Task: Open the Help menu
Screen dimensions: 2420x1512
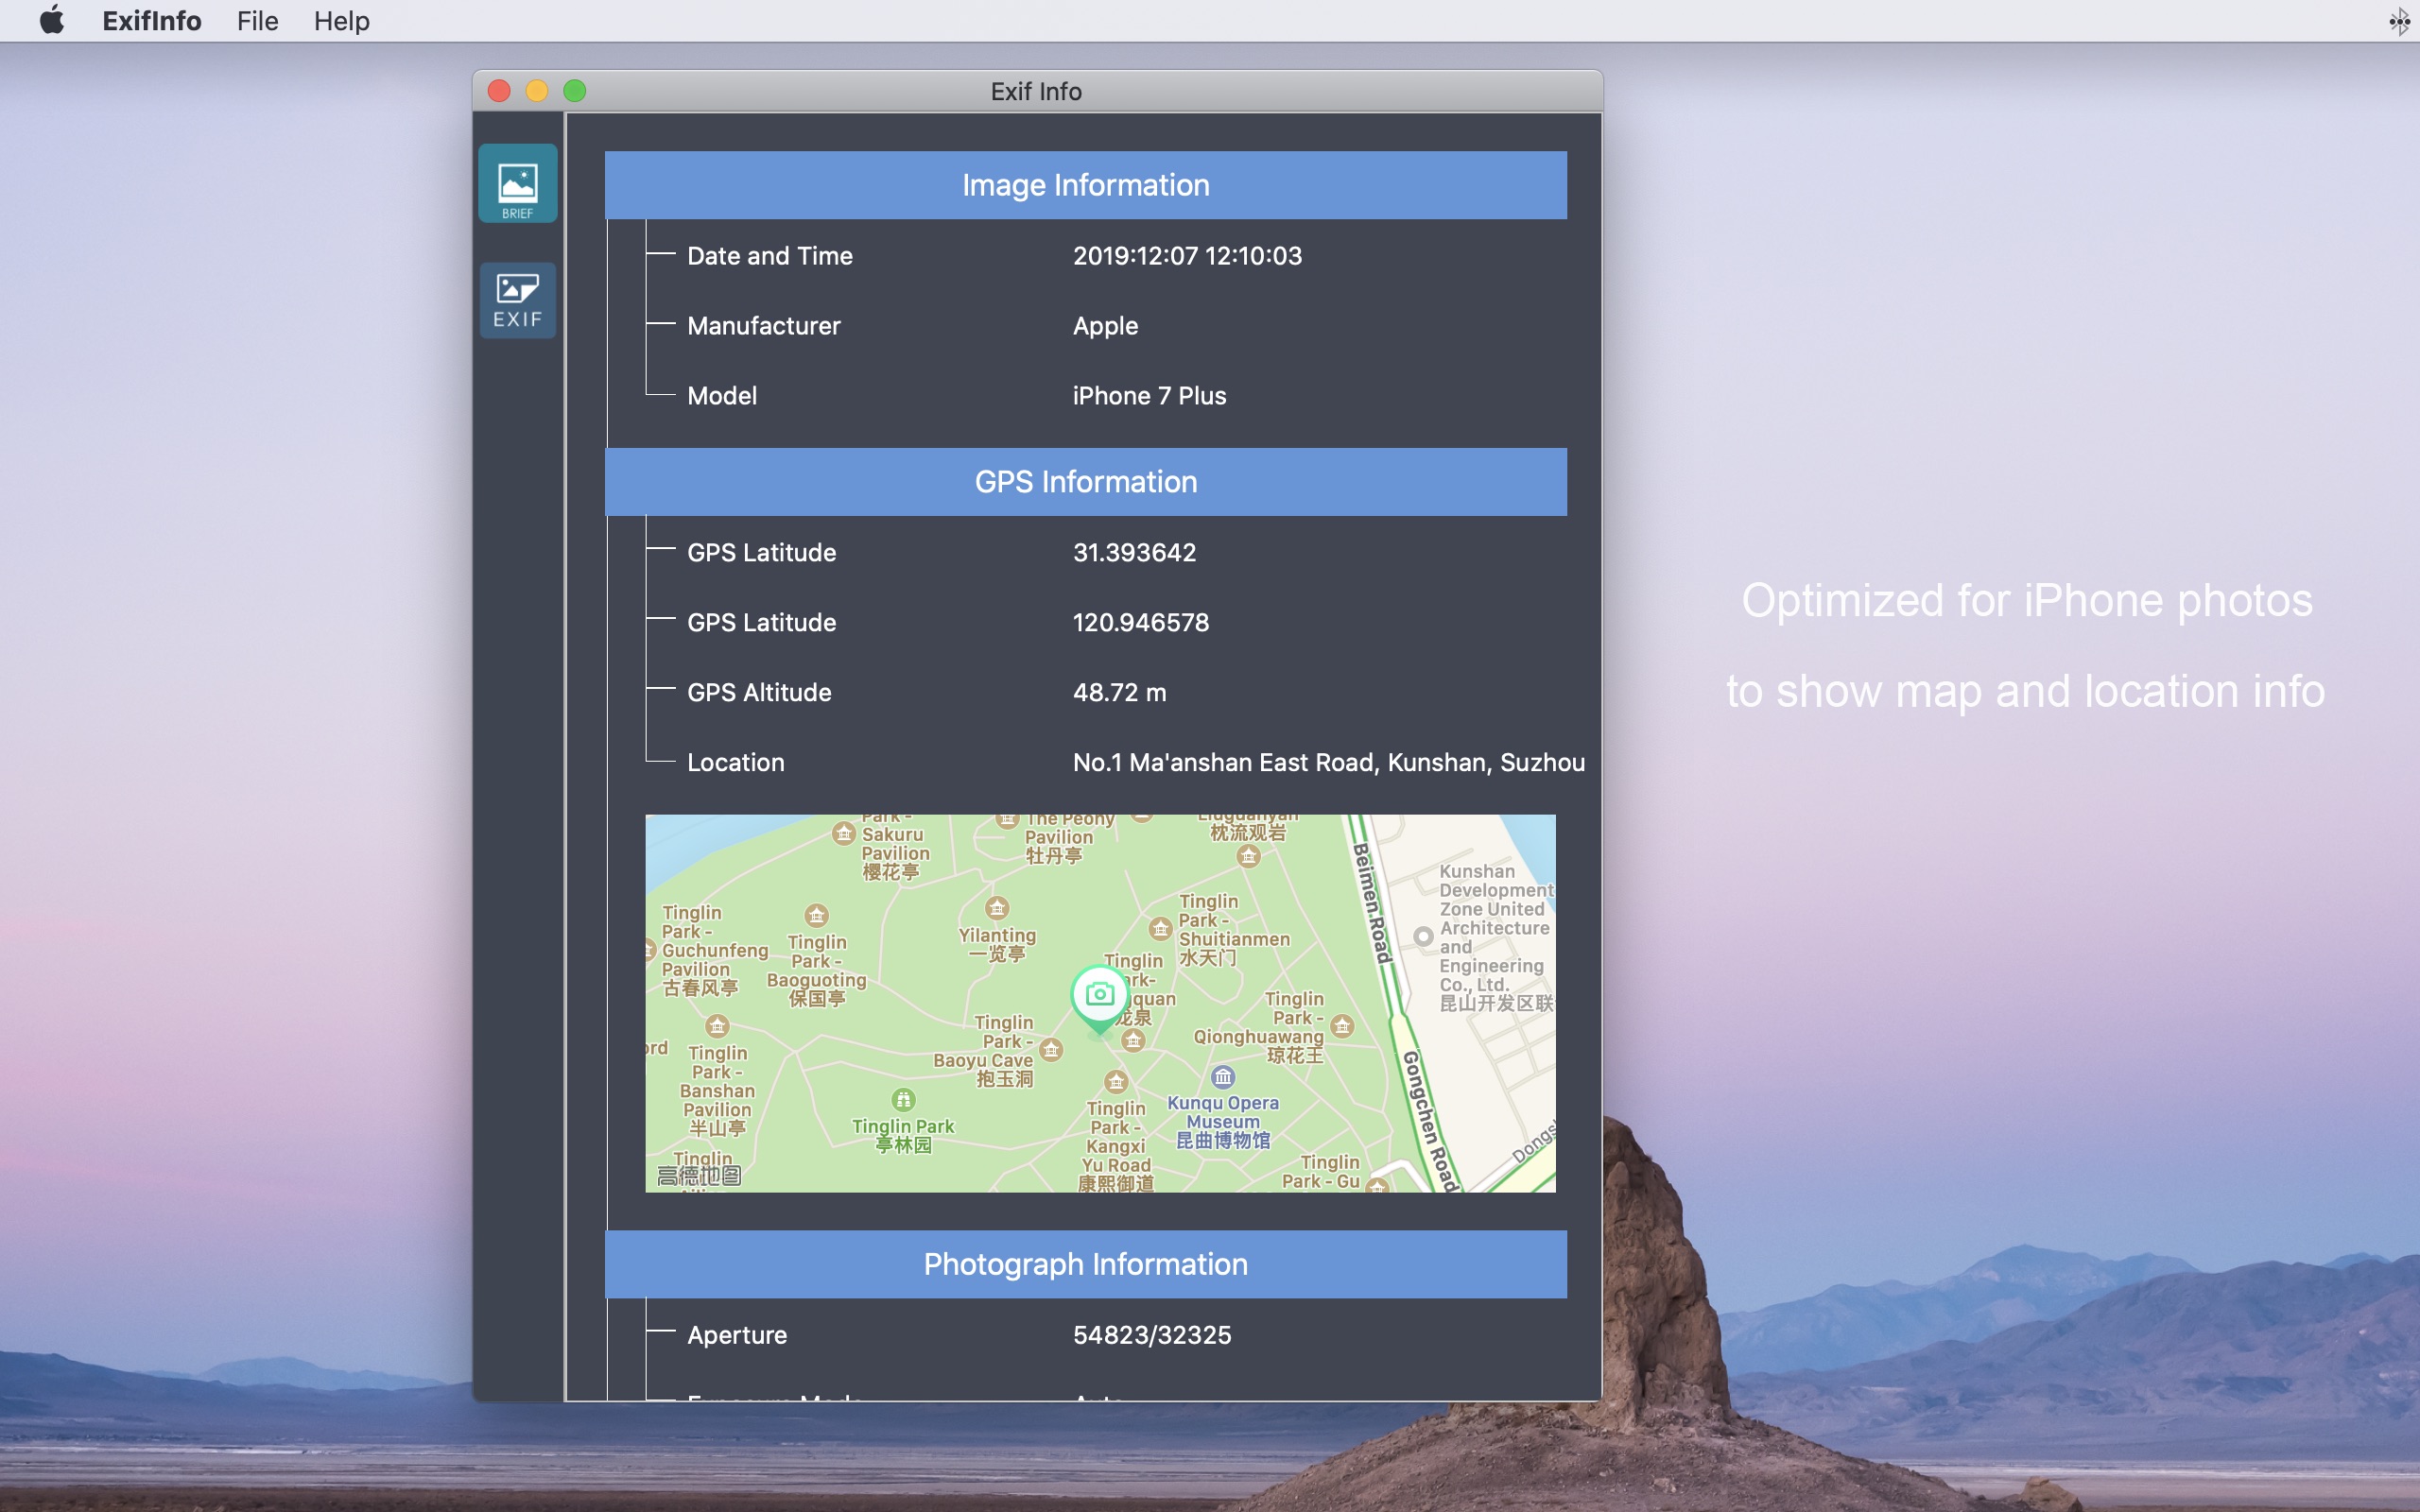Action: tap(341, 21)
